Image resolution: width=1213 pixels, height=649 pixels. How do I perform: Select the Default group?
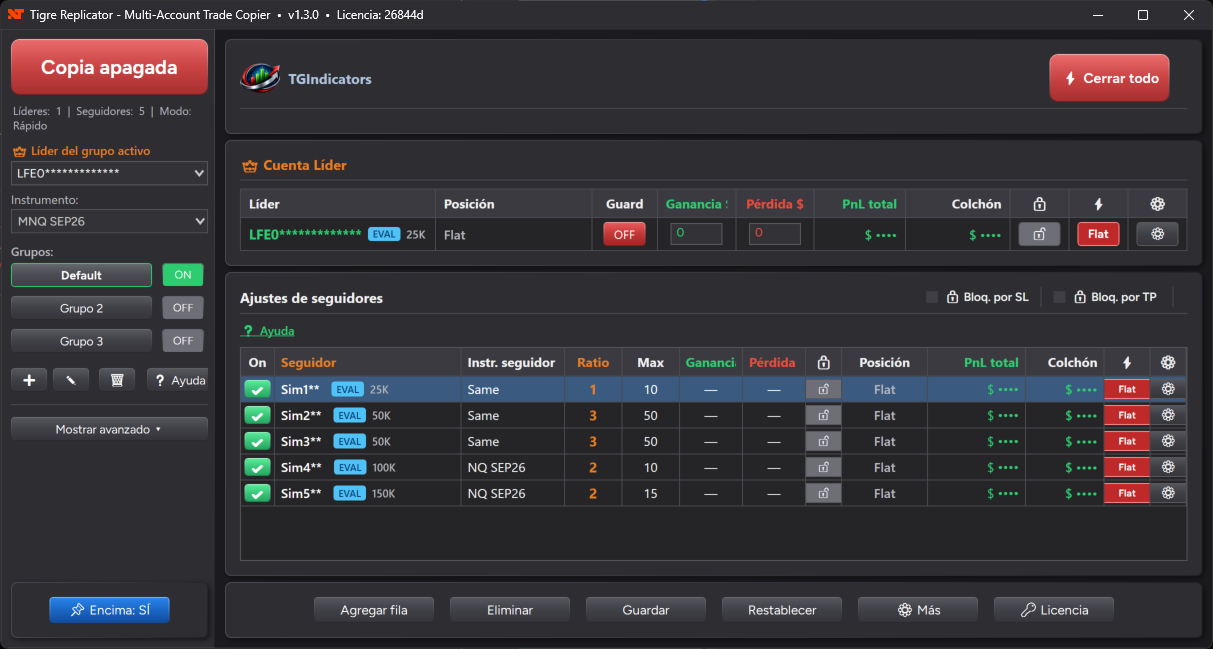(81, 275)
